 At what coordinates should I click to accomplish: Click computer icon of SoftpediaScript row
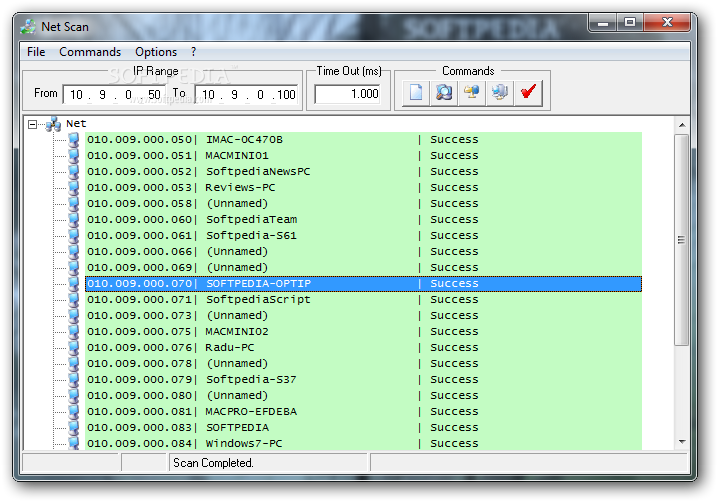(74, 300)
